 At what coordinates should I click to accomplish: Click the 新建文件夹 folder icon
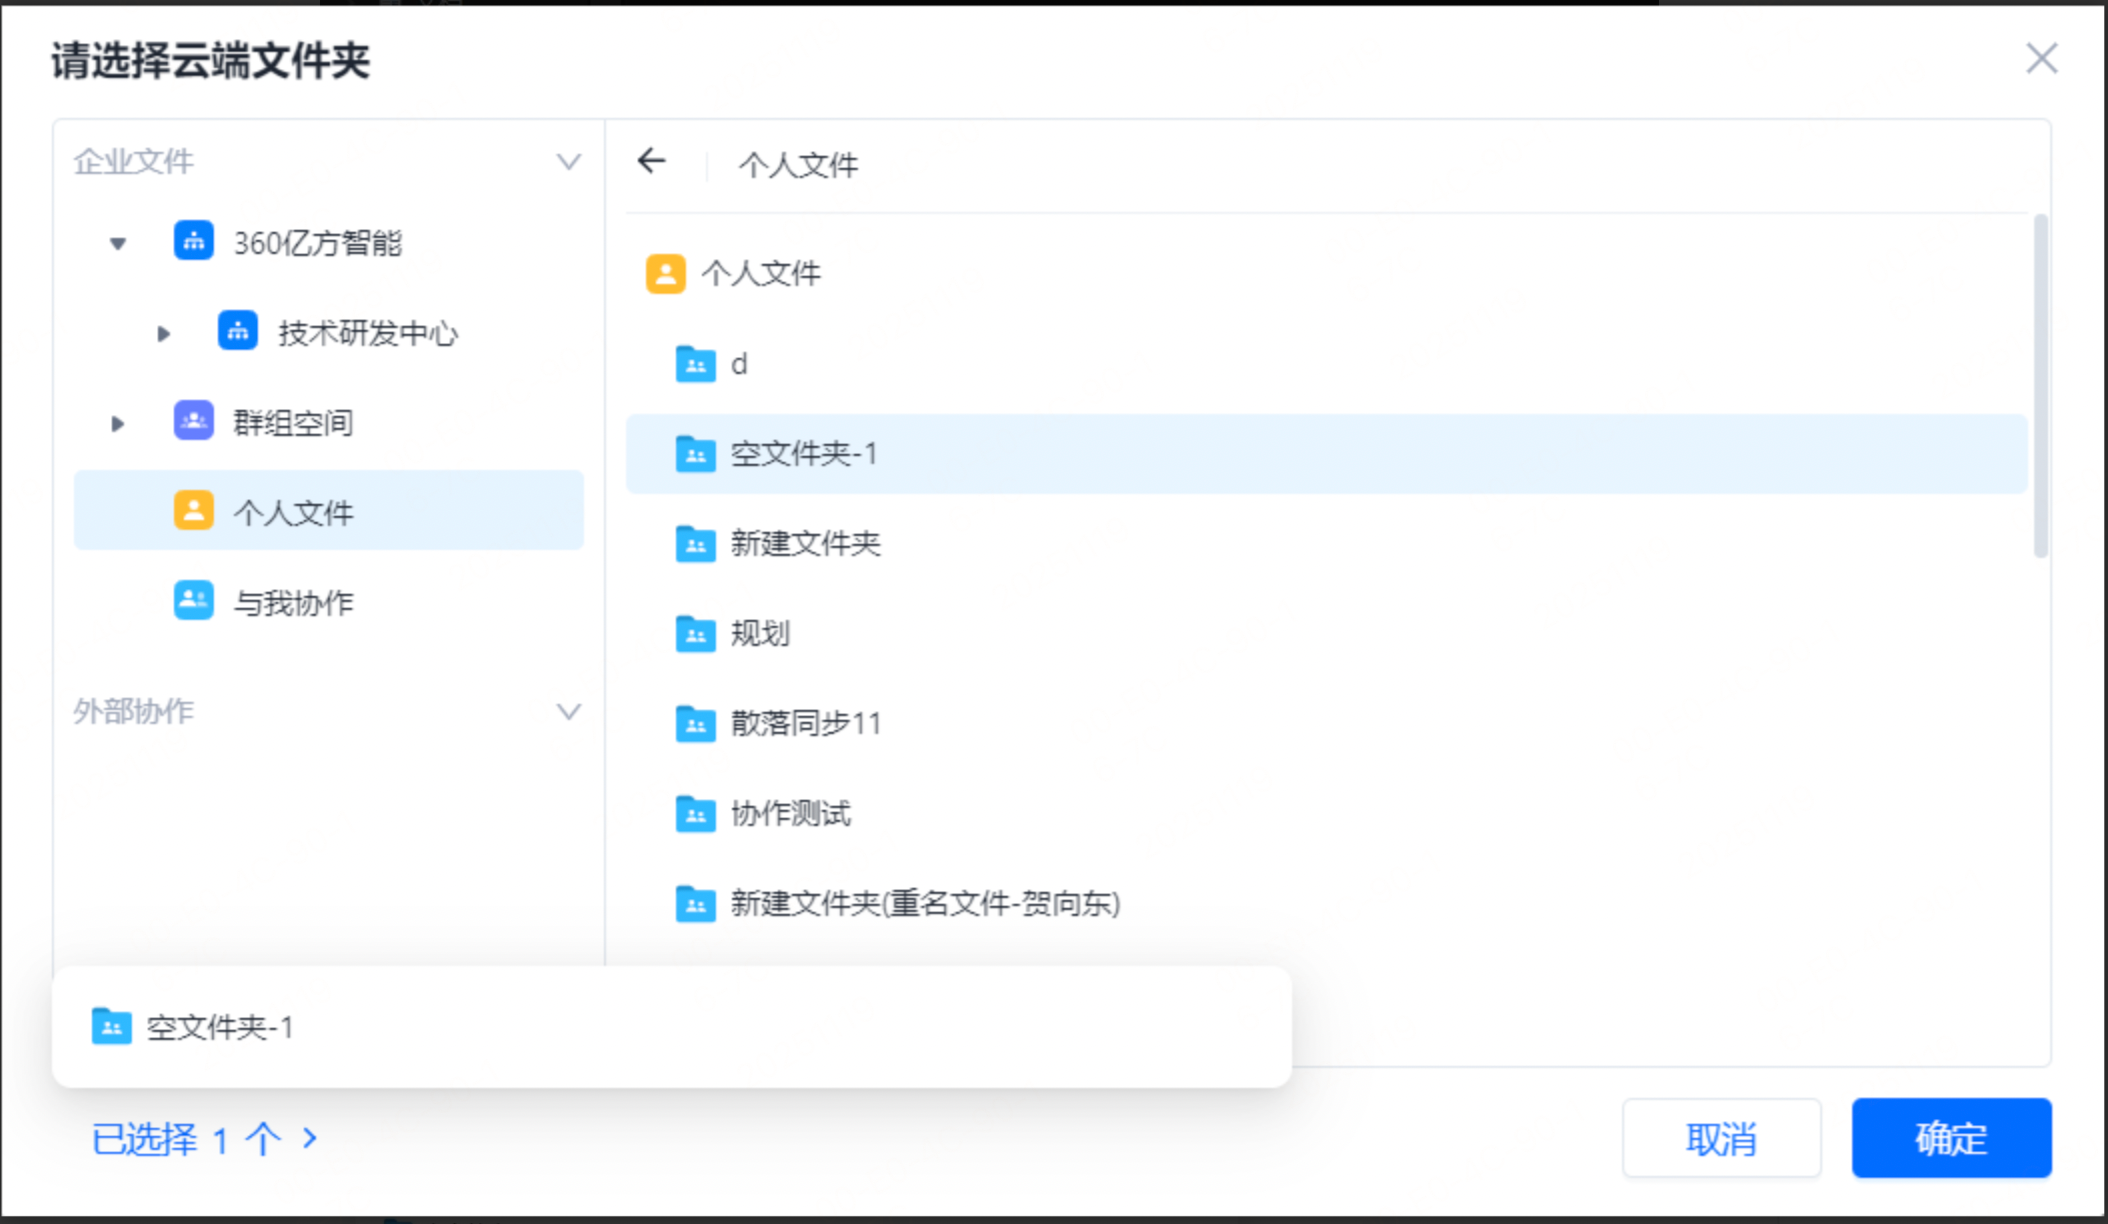[694, 544]
